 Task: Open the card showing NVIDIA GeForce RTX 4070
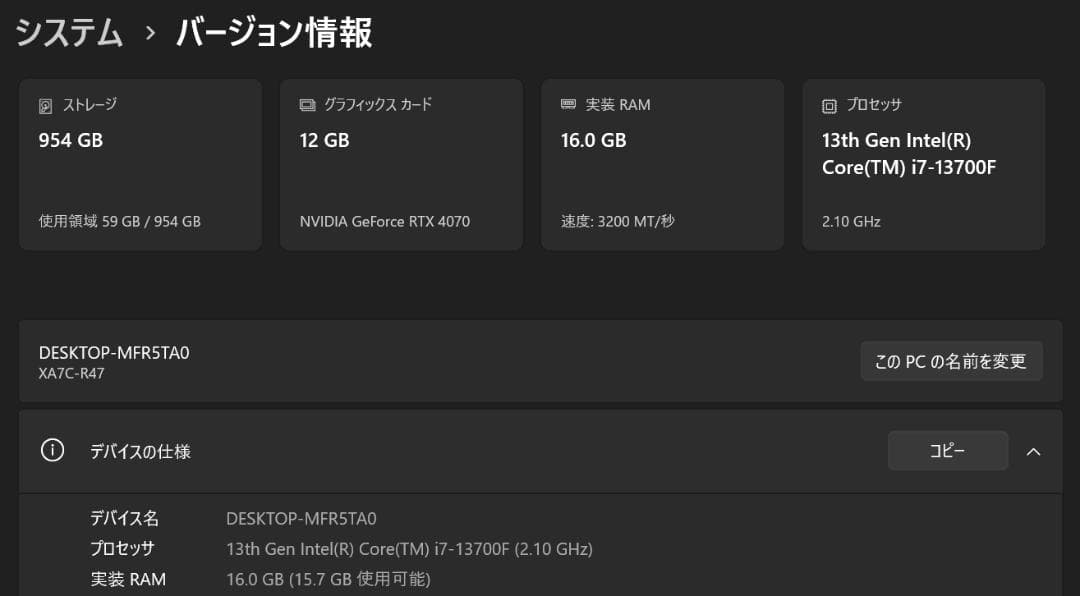click(x=400, y=164)
